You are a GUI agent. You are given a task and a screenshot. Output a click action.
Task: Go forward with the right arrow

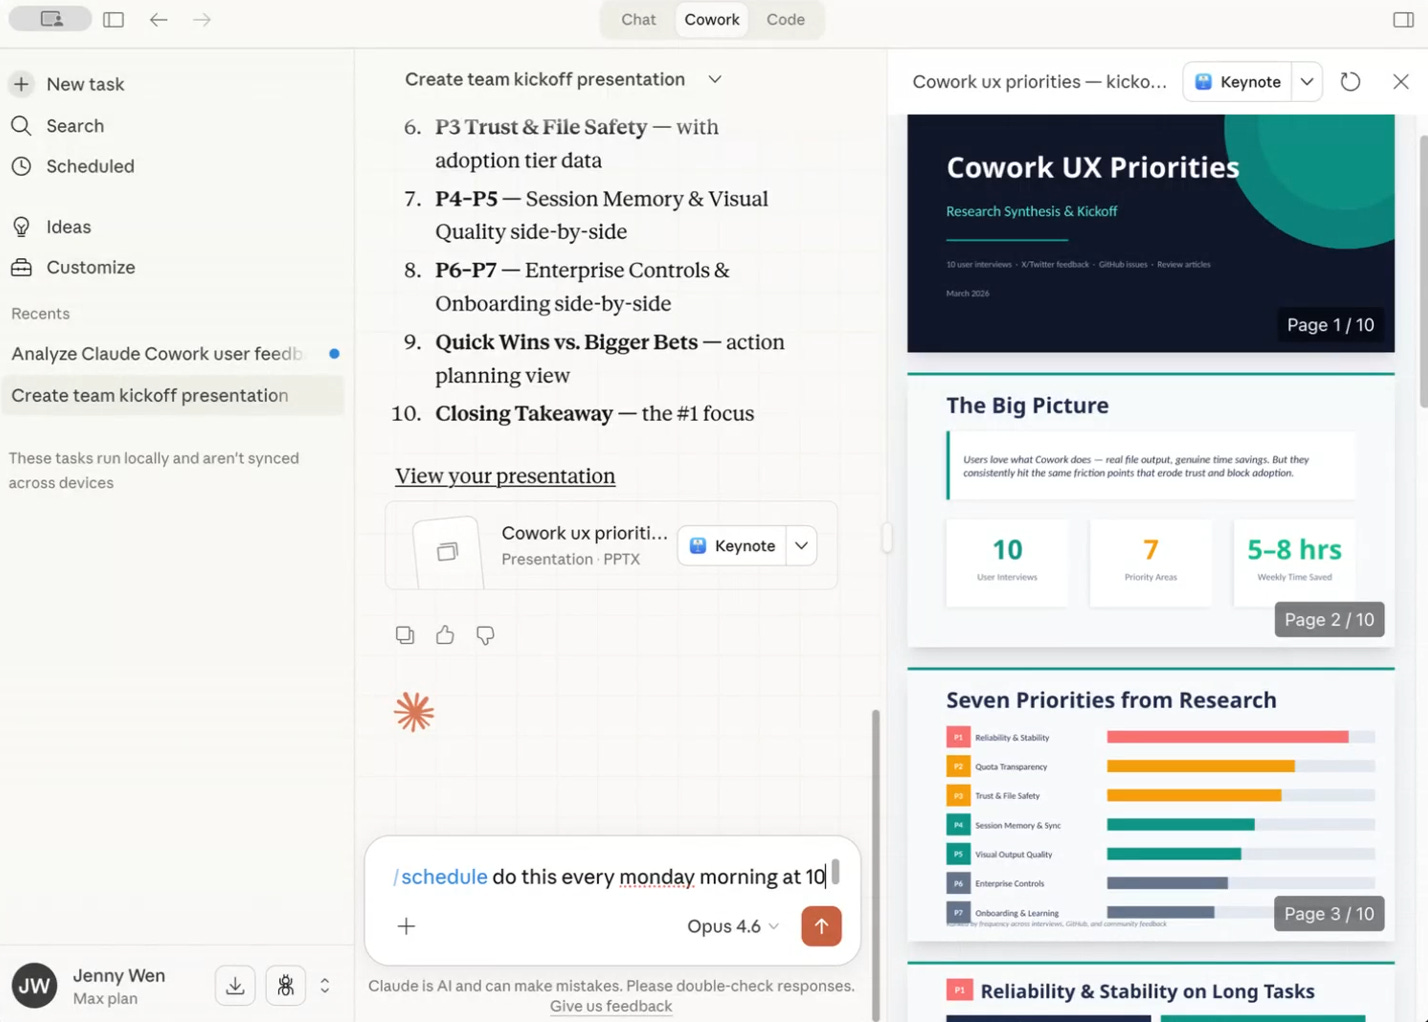click(x=202, y=19)
